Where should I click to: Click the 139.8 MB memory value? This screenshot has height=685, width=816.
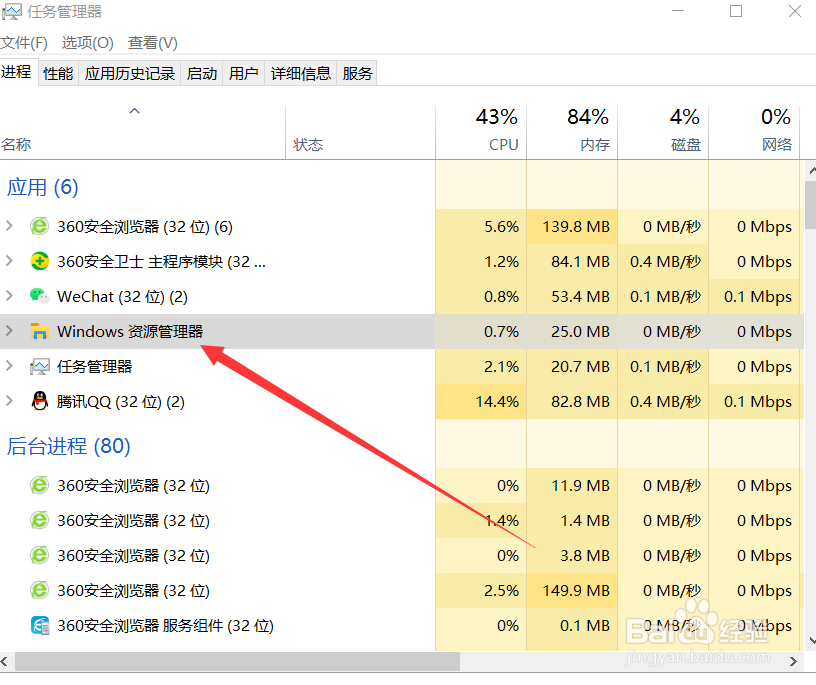[x=576, y=226]
